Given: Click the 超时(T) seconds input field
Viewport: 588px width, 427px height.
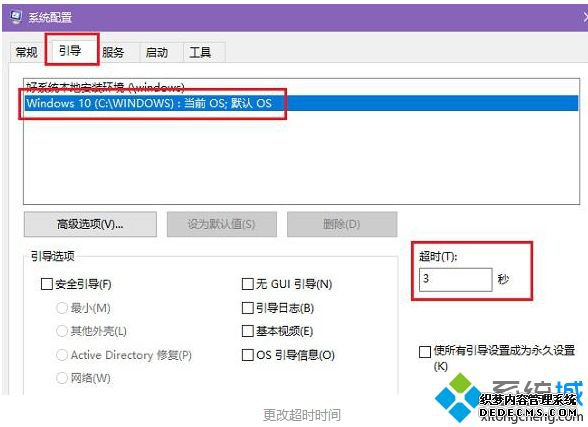Looking at the screenshot, I should coord(455,279).
